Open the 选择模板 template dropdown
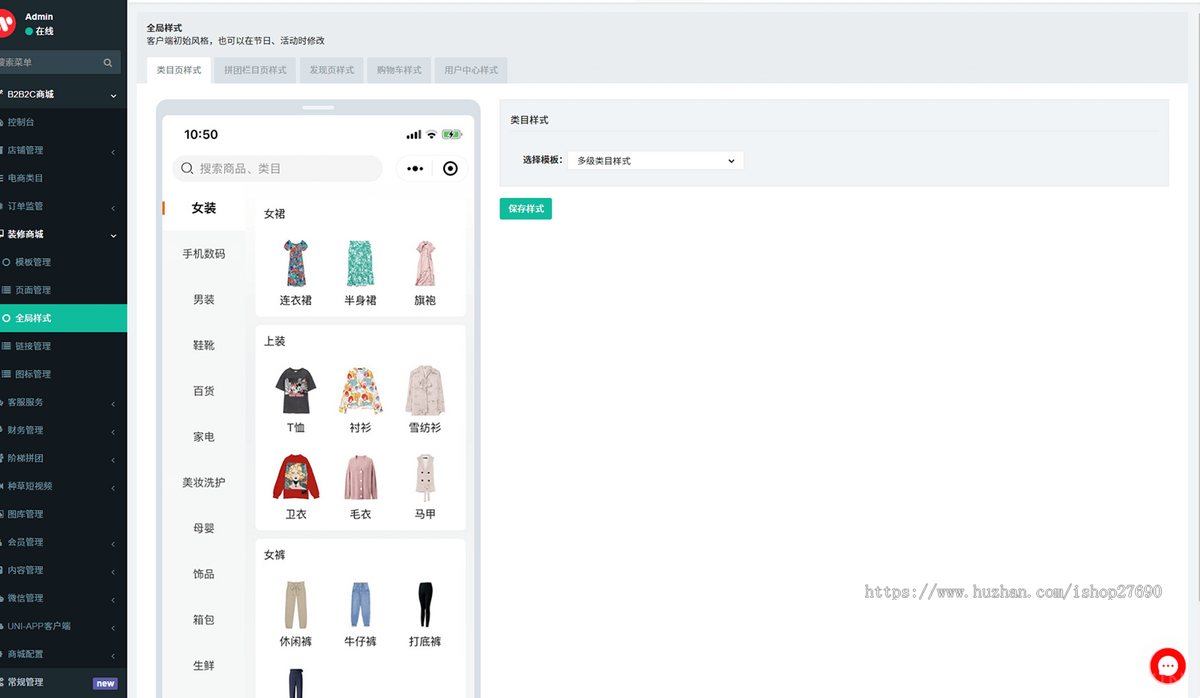 tap(655, 160)
